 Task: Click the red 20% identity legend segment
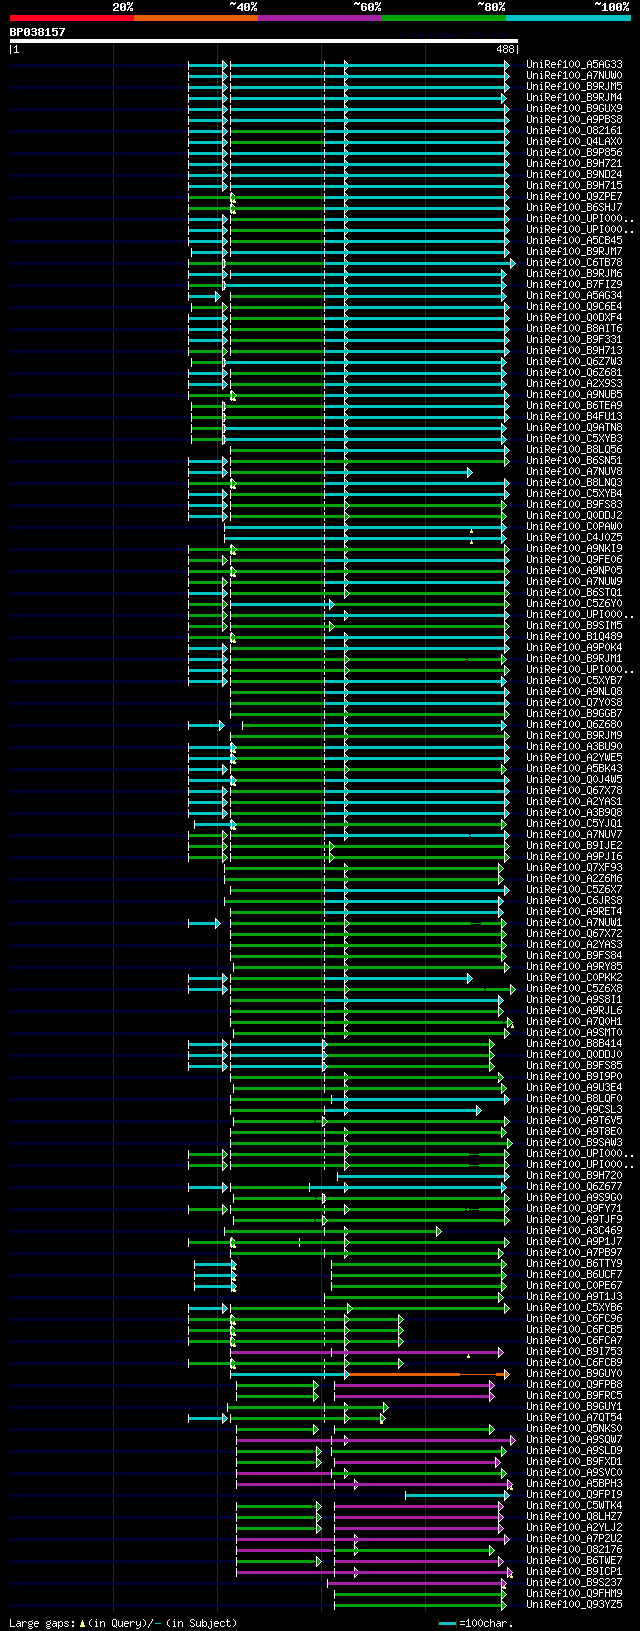click(72, 18)
